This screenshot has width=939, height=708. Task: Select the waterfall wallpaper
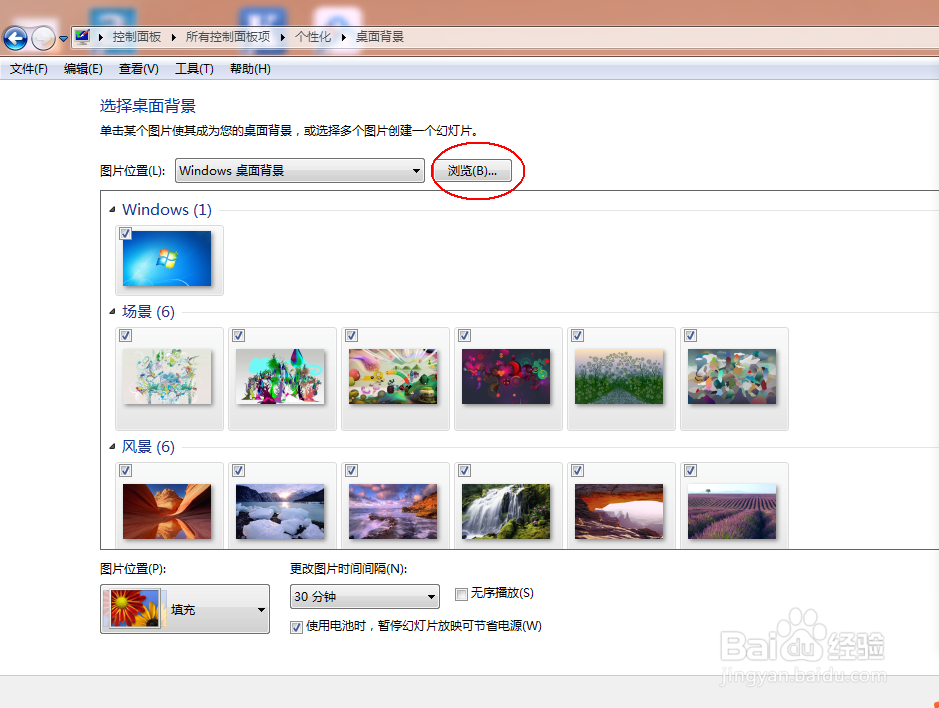coord(506,512)
